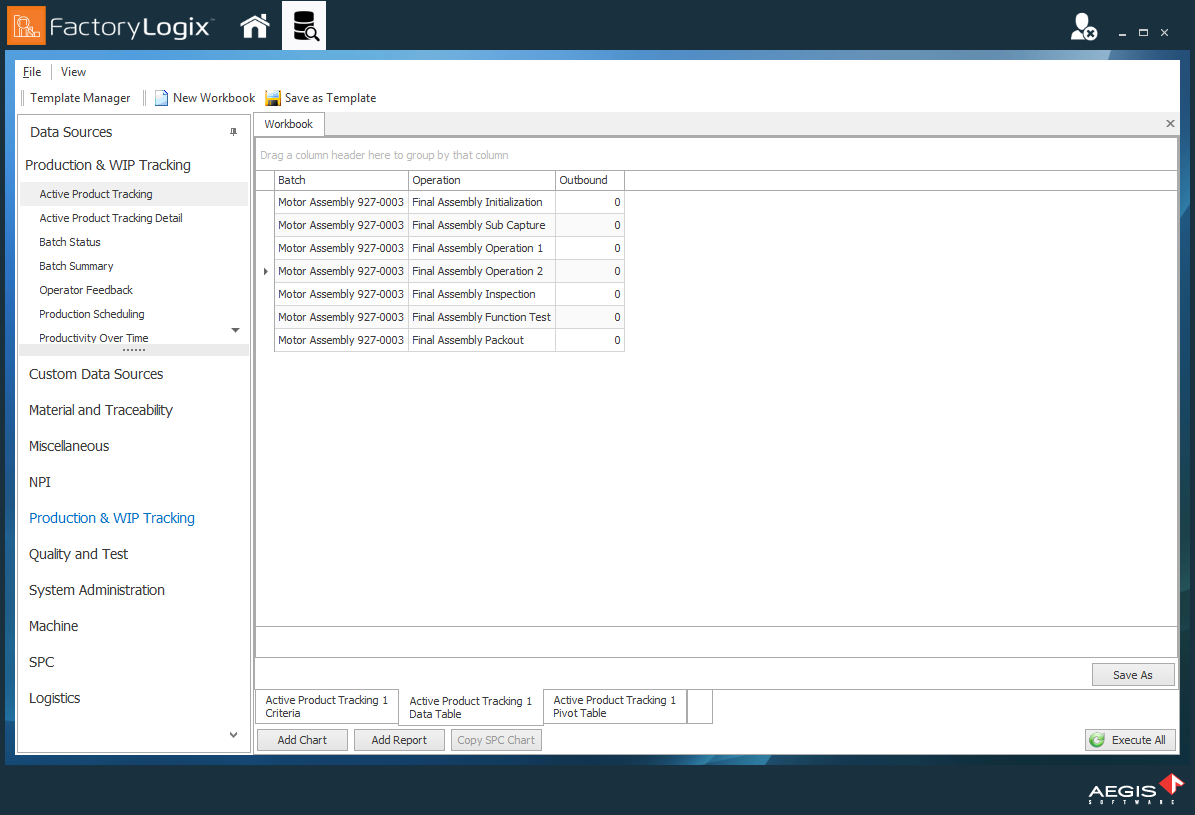Switch to Active Product Tracking 1 Pivot Table tab

614,706
